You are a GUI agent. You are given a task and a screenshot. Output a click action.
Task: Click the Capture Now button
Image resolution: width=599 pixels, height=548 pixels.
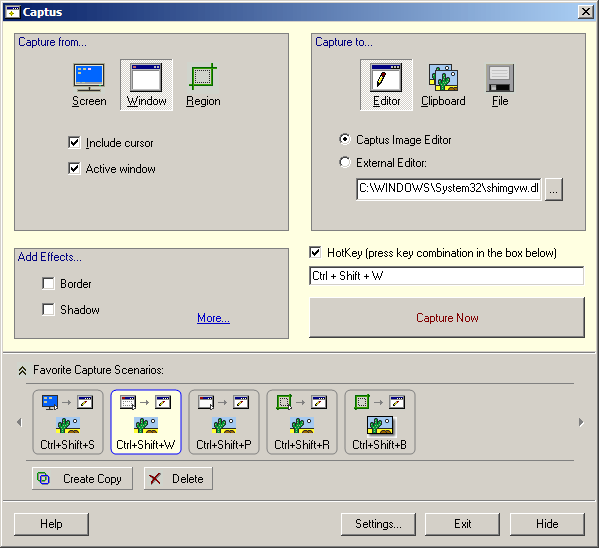coord(447,318)
